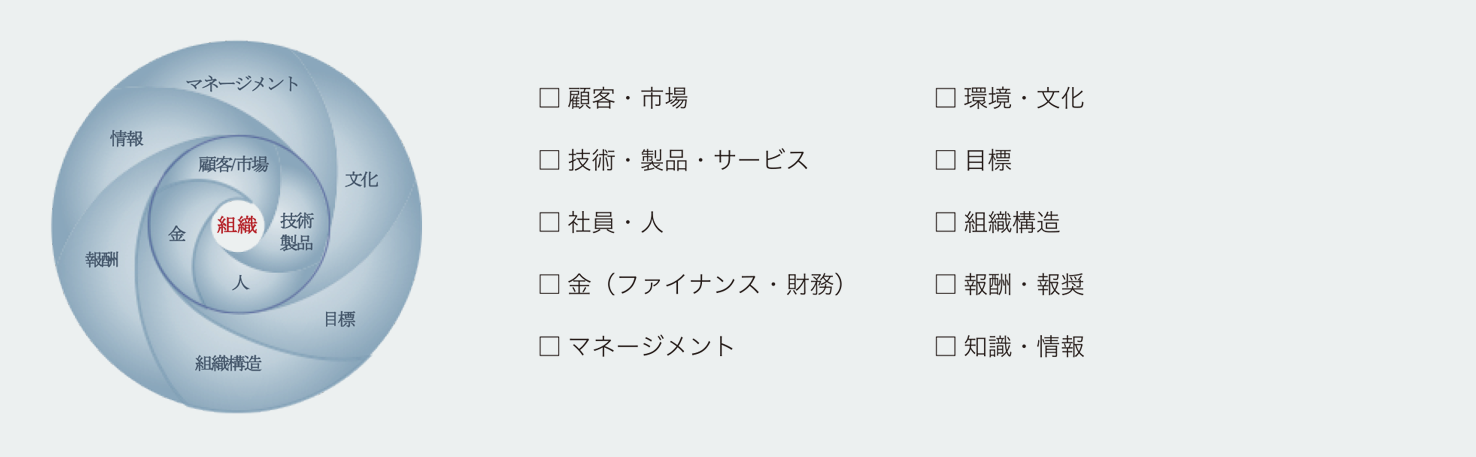Click the 文化 segment on the outer ring
The width and height of the screenshot is (1476, 457).
361,180
